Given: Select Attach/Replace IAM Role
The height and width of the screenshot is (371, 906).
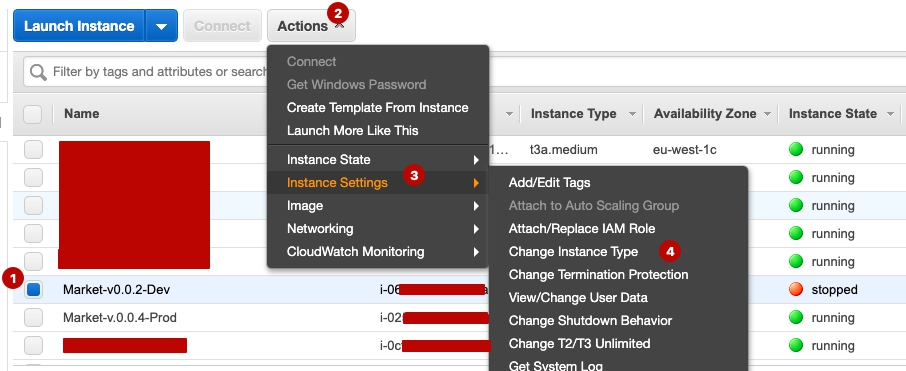Looking at the screenshot, I should [x=582, y=229].
